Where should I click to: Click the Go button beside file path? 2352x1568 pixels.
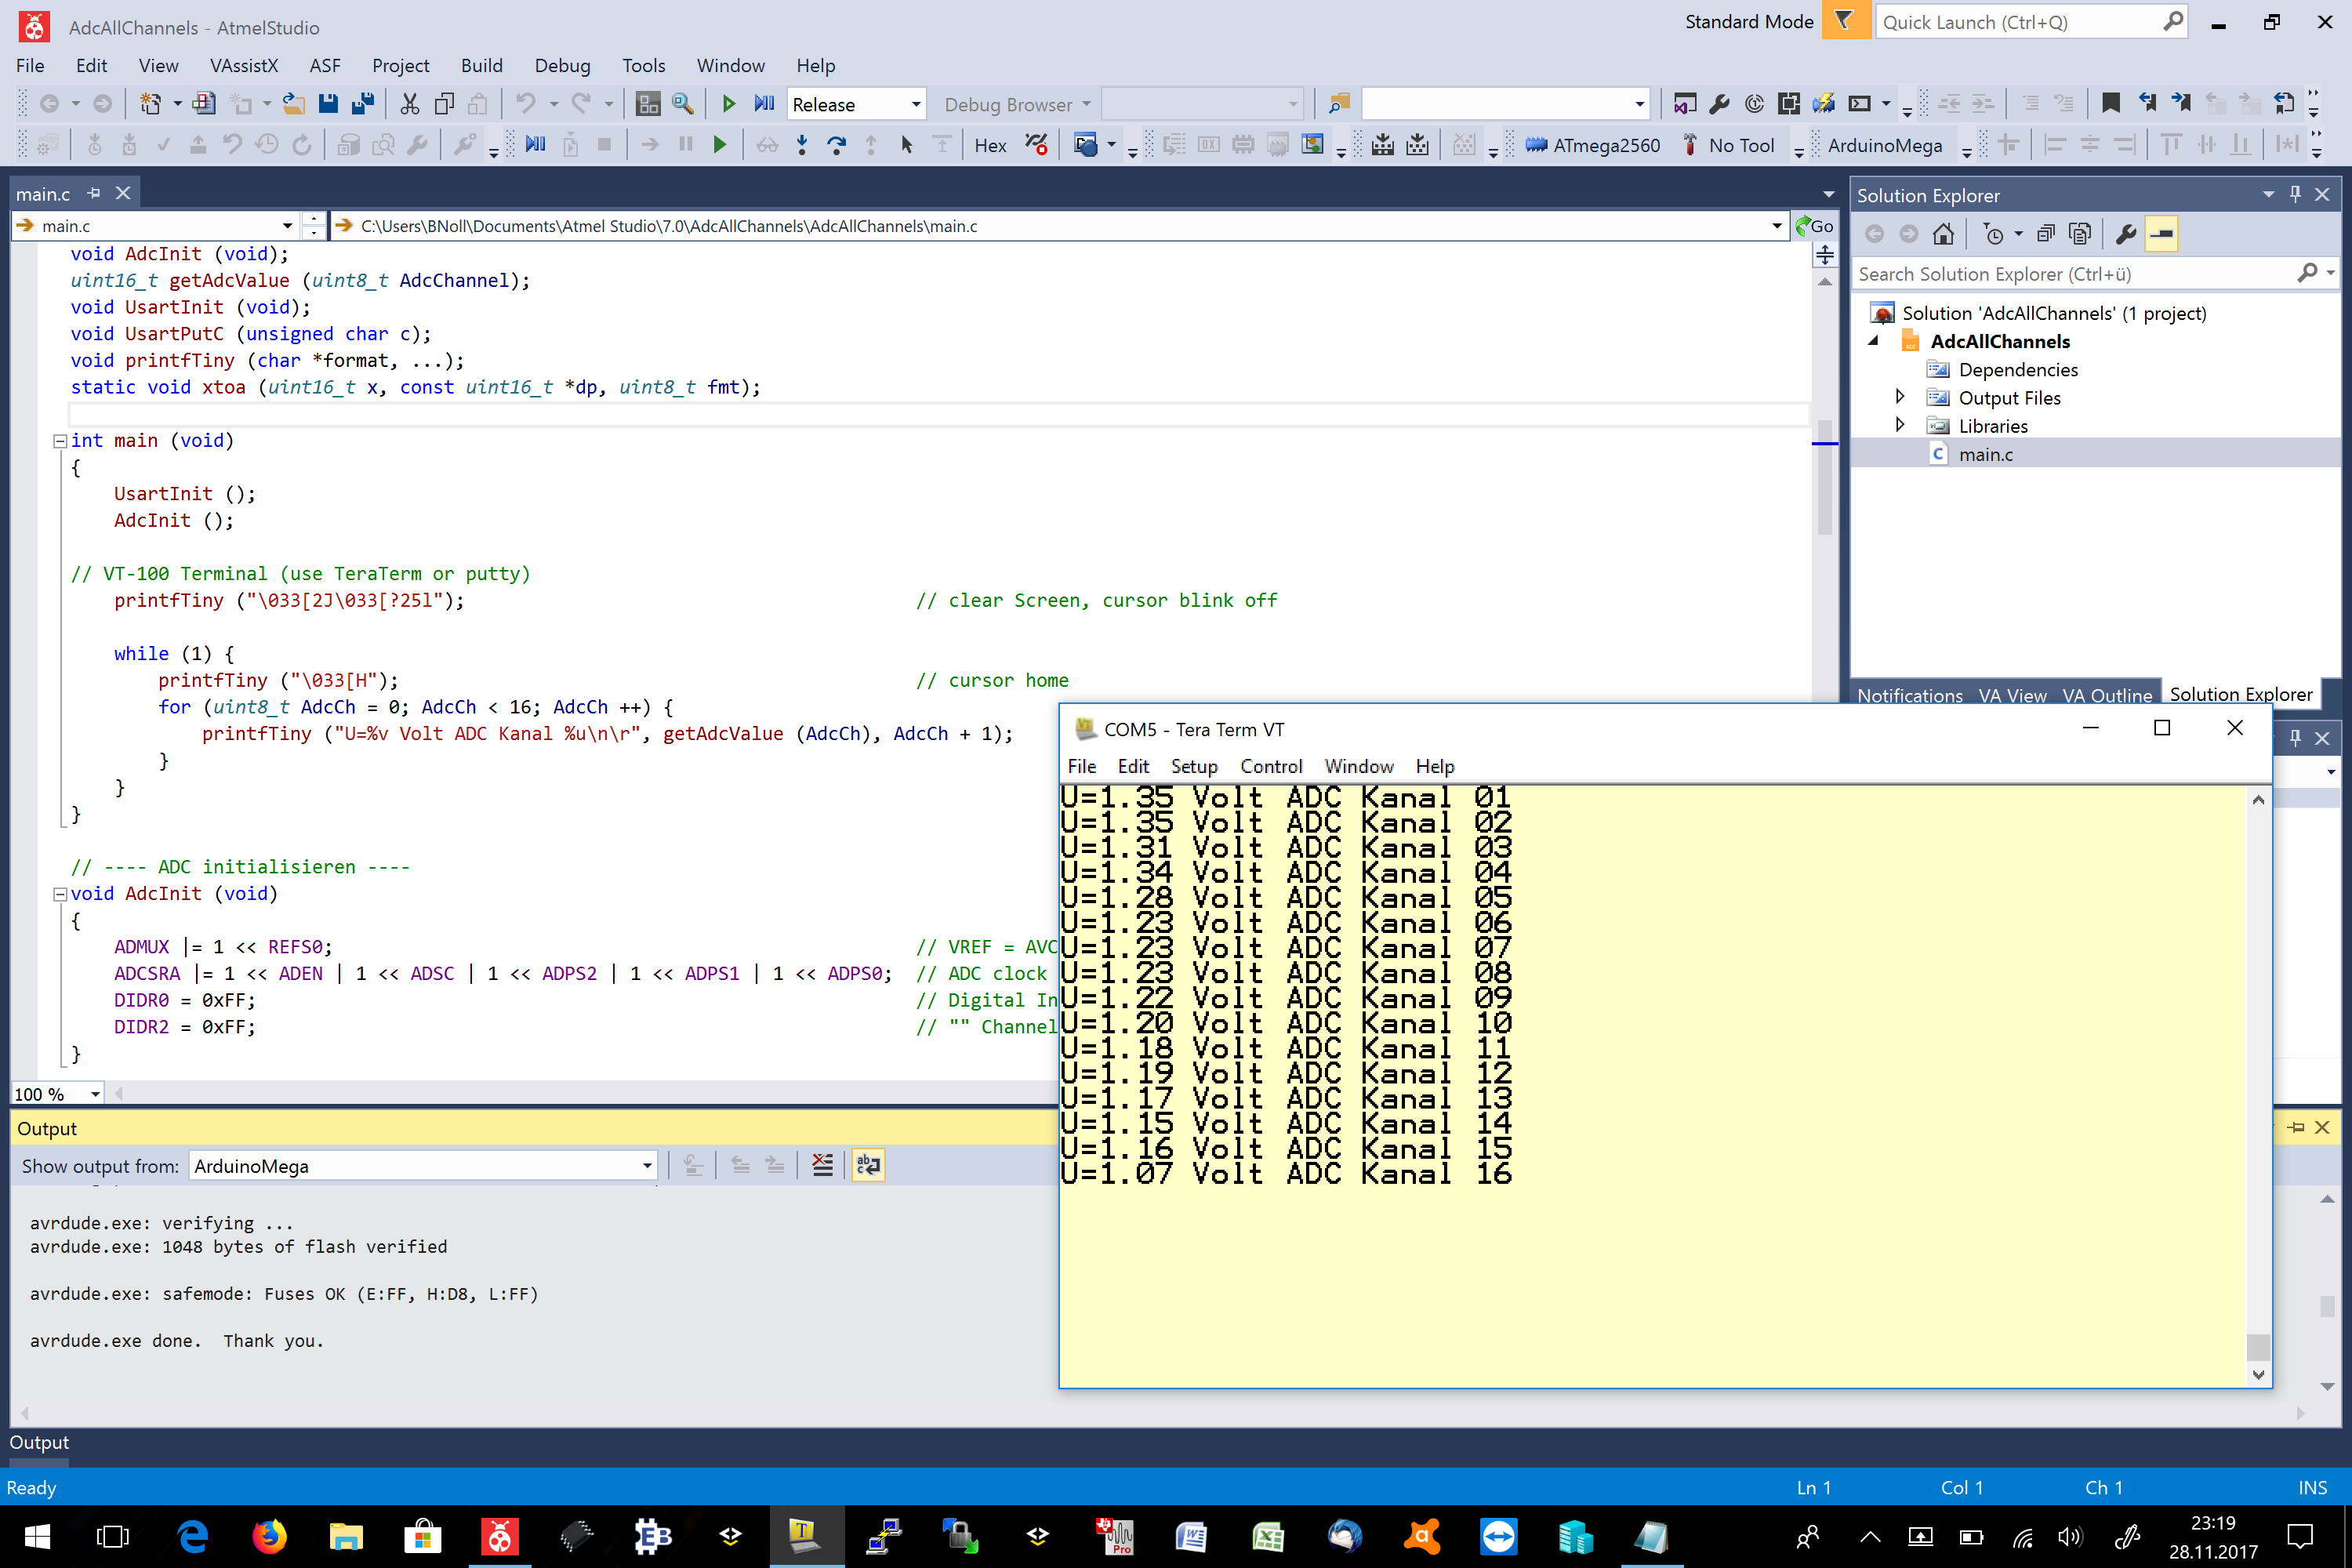1814,226
